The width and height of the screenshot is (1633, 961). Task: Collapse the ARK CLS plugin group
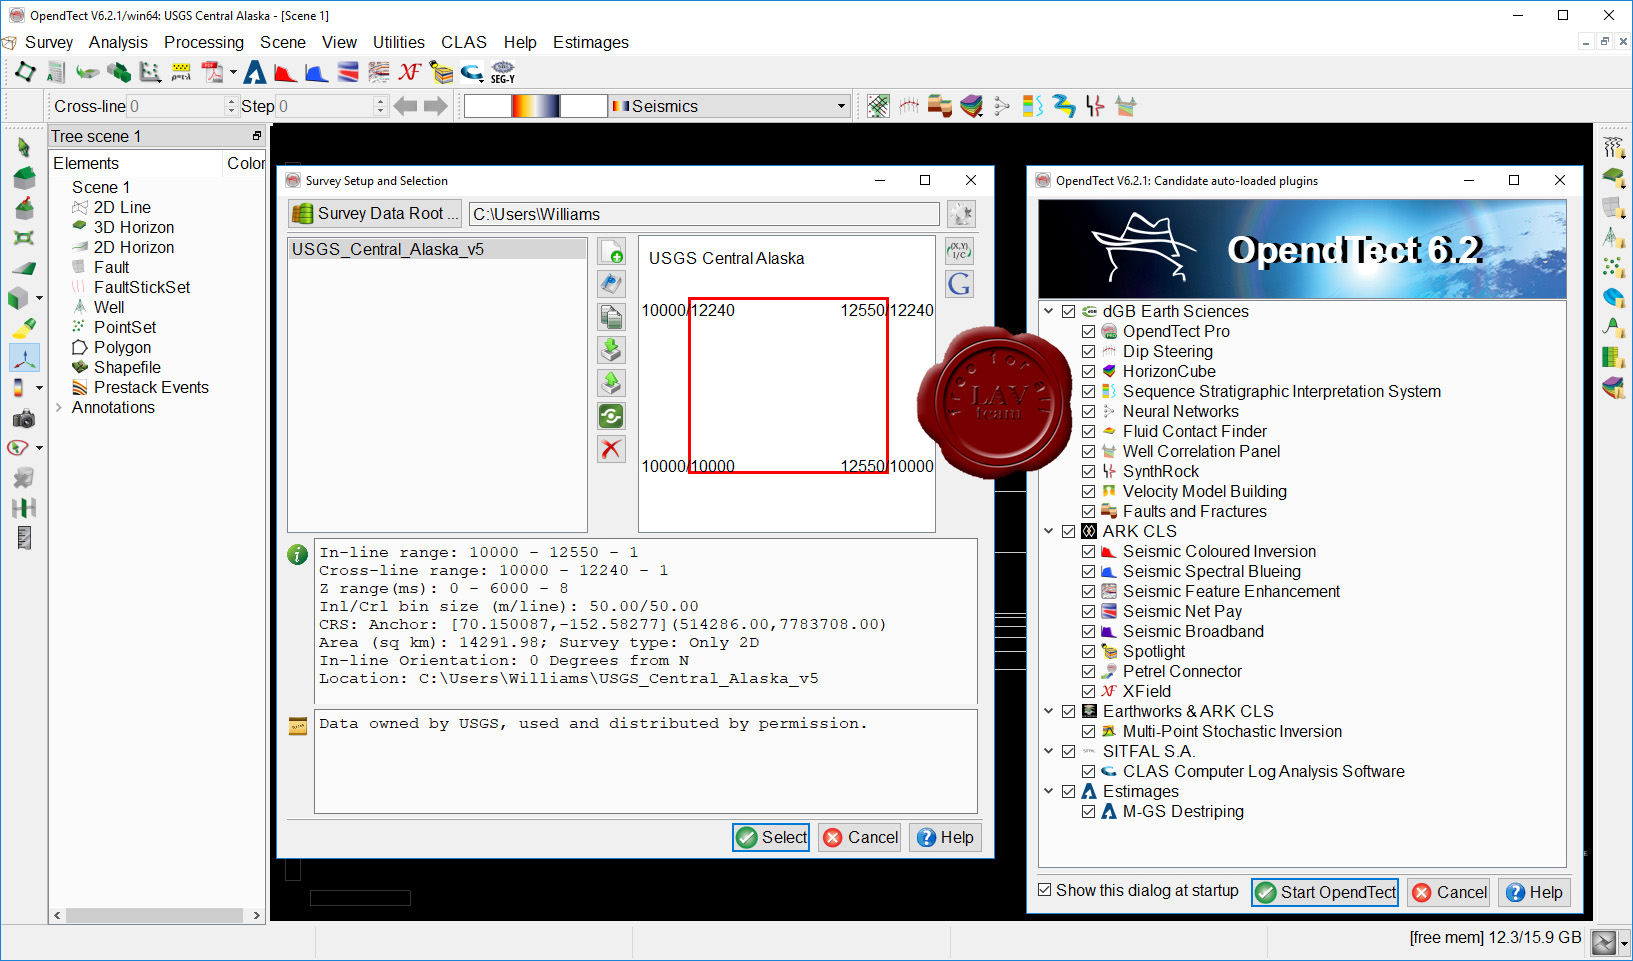pos(1049,532)
